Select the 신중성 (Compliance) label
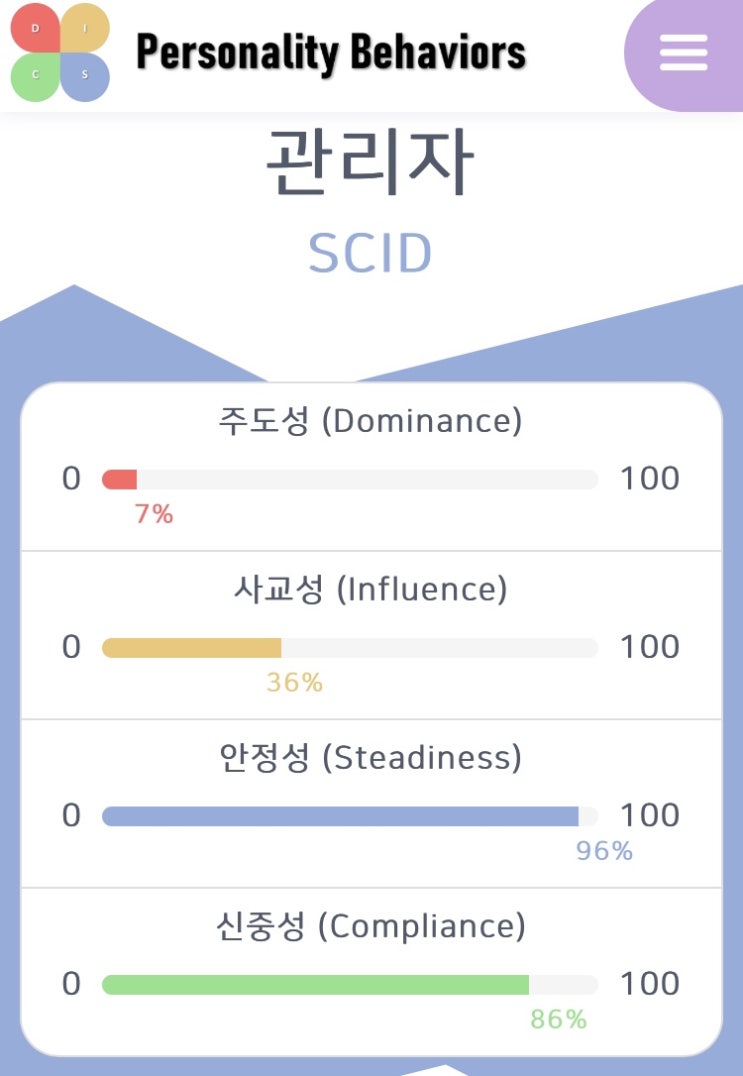 (370, 927)
